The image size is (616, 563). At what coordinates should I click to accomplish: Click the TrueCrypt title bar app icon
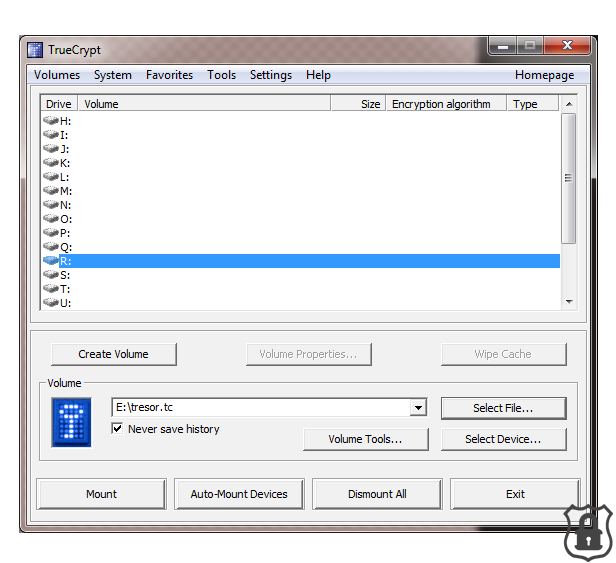35,50
